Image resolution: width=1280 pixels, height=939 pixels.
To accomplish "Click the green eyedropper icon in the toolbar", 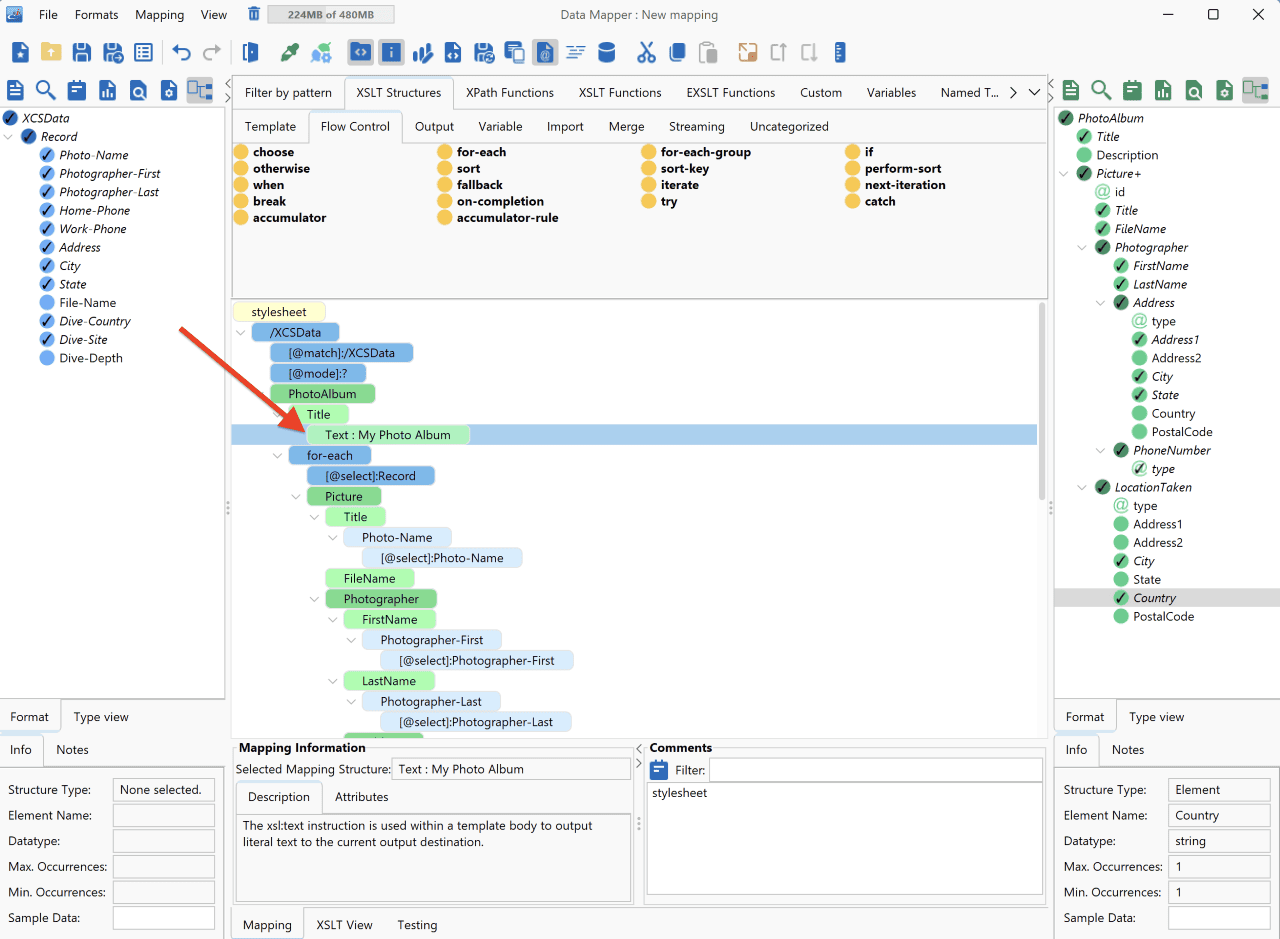I will click(x=290, y=52).
